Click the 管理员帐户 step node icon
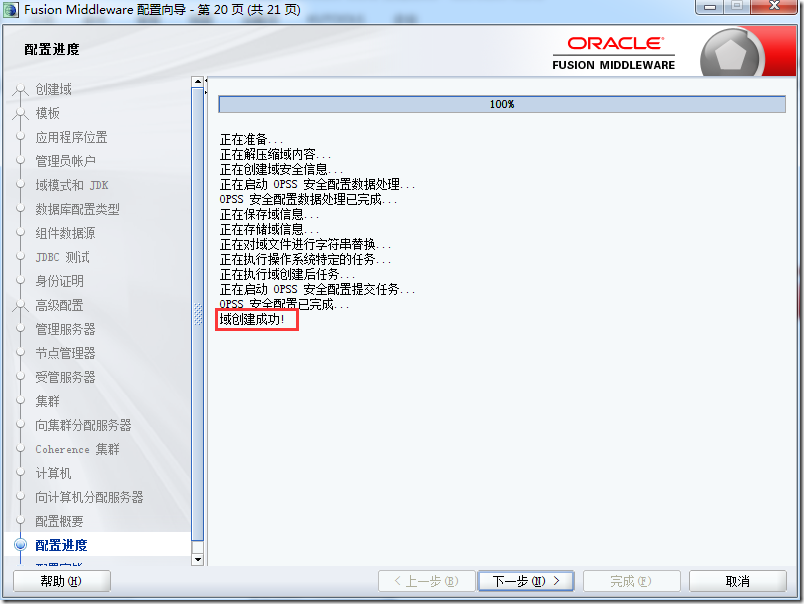Screen dimensions: 804x604 point(21,160)
